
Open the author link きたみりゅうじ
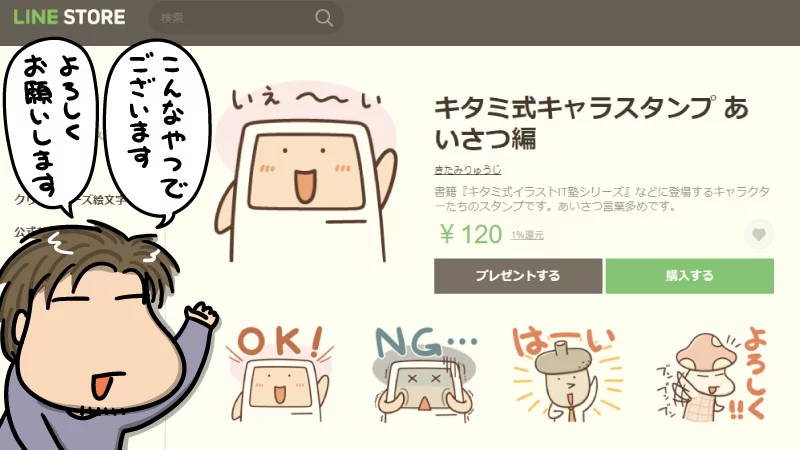[467, 169]
